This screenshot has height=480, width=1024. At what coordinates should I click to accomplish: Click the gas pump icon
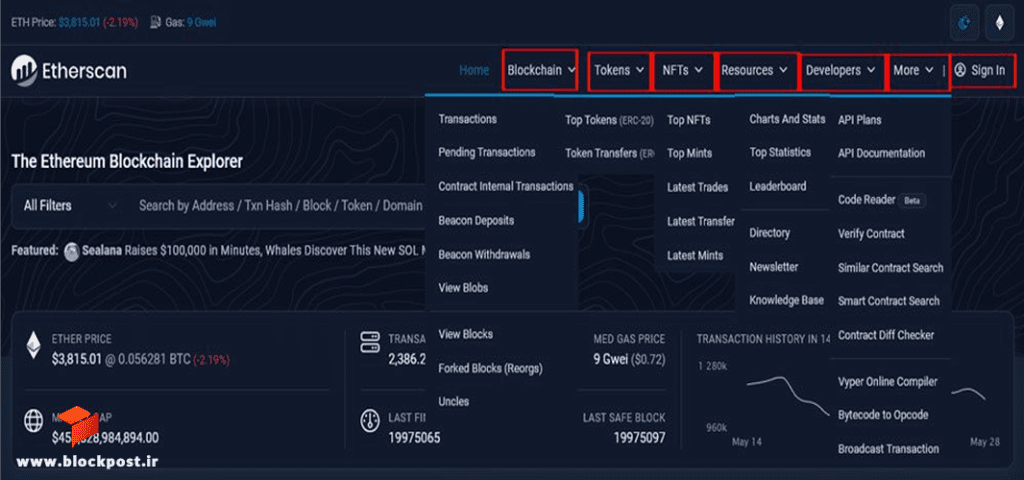(x=155, y=22)
